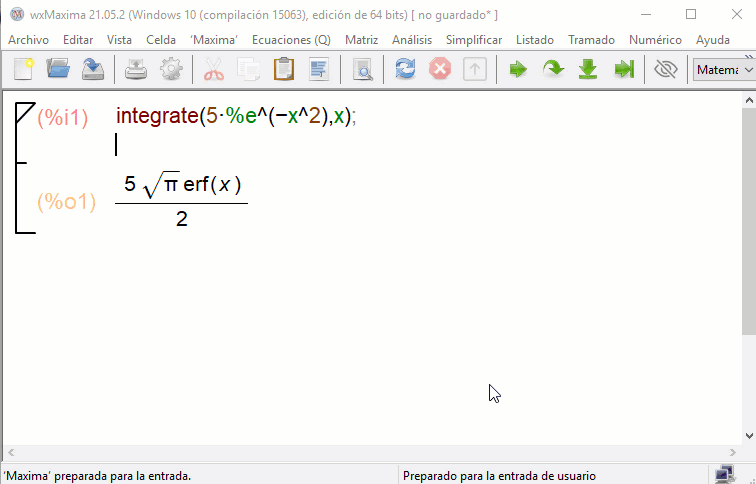Open the Tramado menu
756x484 pixels.
591,40
